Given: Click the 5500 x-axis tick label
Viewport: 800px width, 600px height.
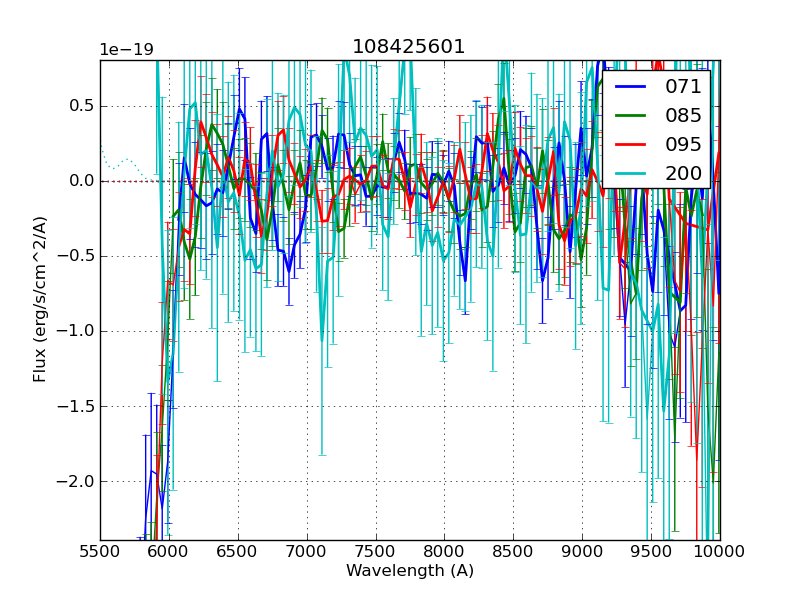Looking at the screenshot, I should (100, 551).
